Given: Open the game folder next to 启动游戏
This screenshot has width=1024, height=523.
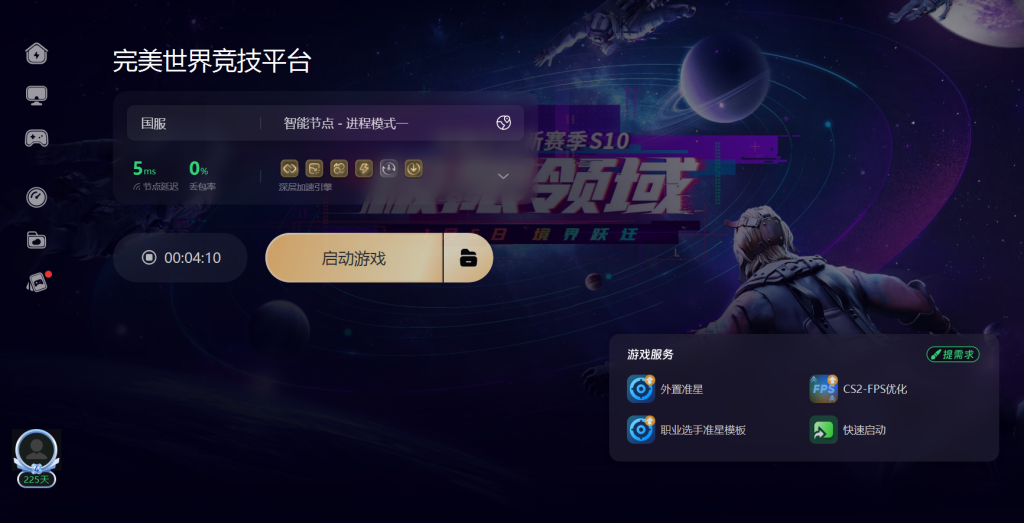Looking at the screenshot, I should (x=468, y=258).
